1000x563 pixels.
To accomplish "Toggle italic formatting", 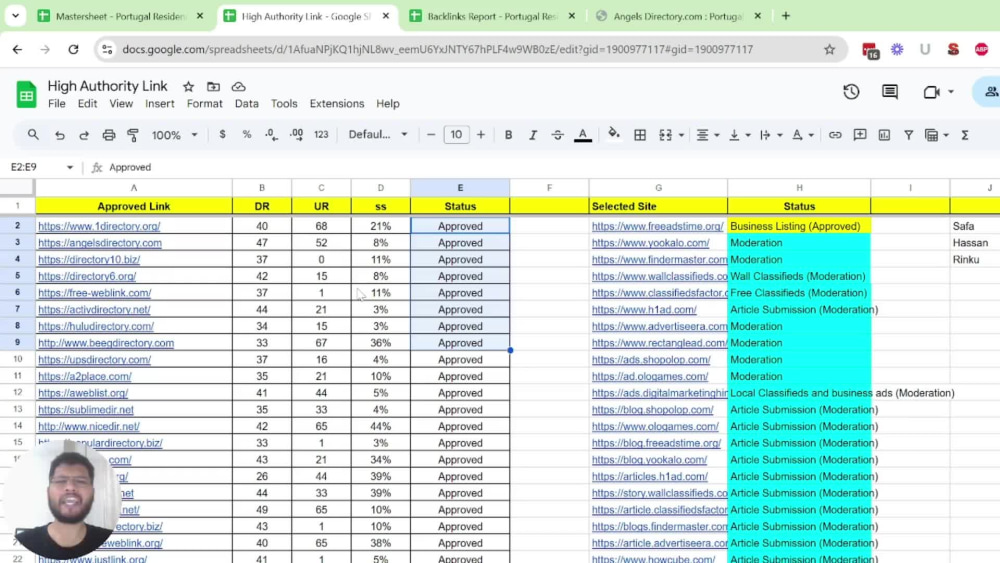I will (533, 135).
